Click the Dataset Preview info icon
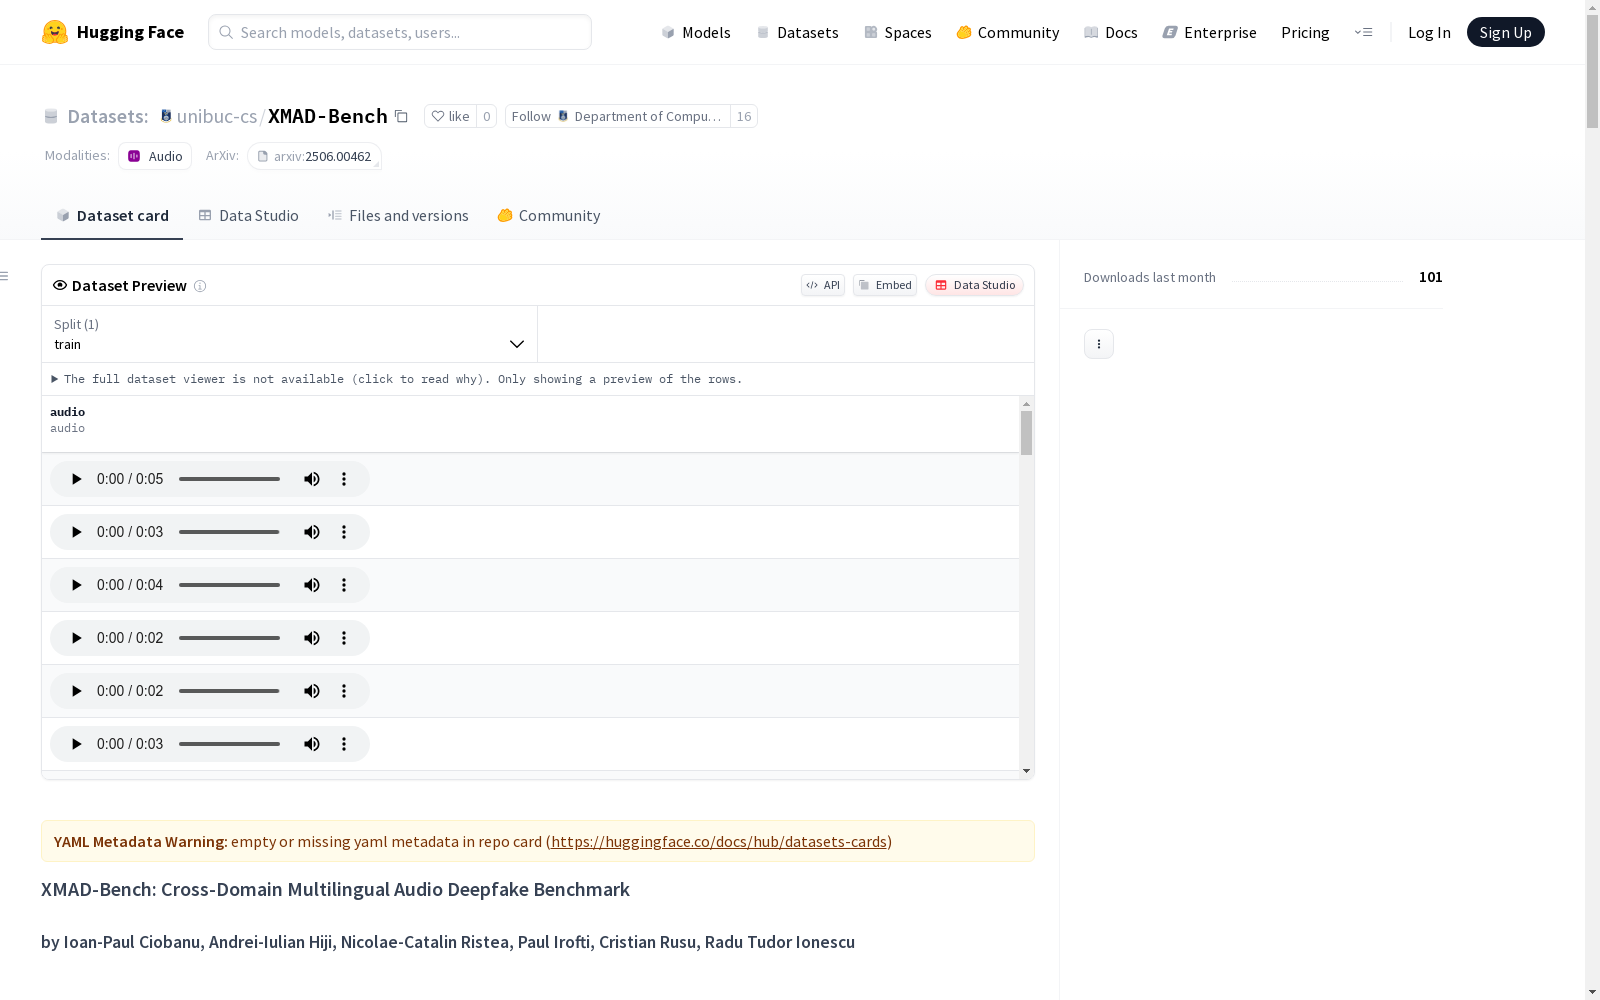This screenshot has width=1600, height=1000. pyautogui.click(x=200, y=286)
